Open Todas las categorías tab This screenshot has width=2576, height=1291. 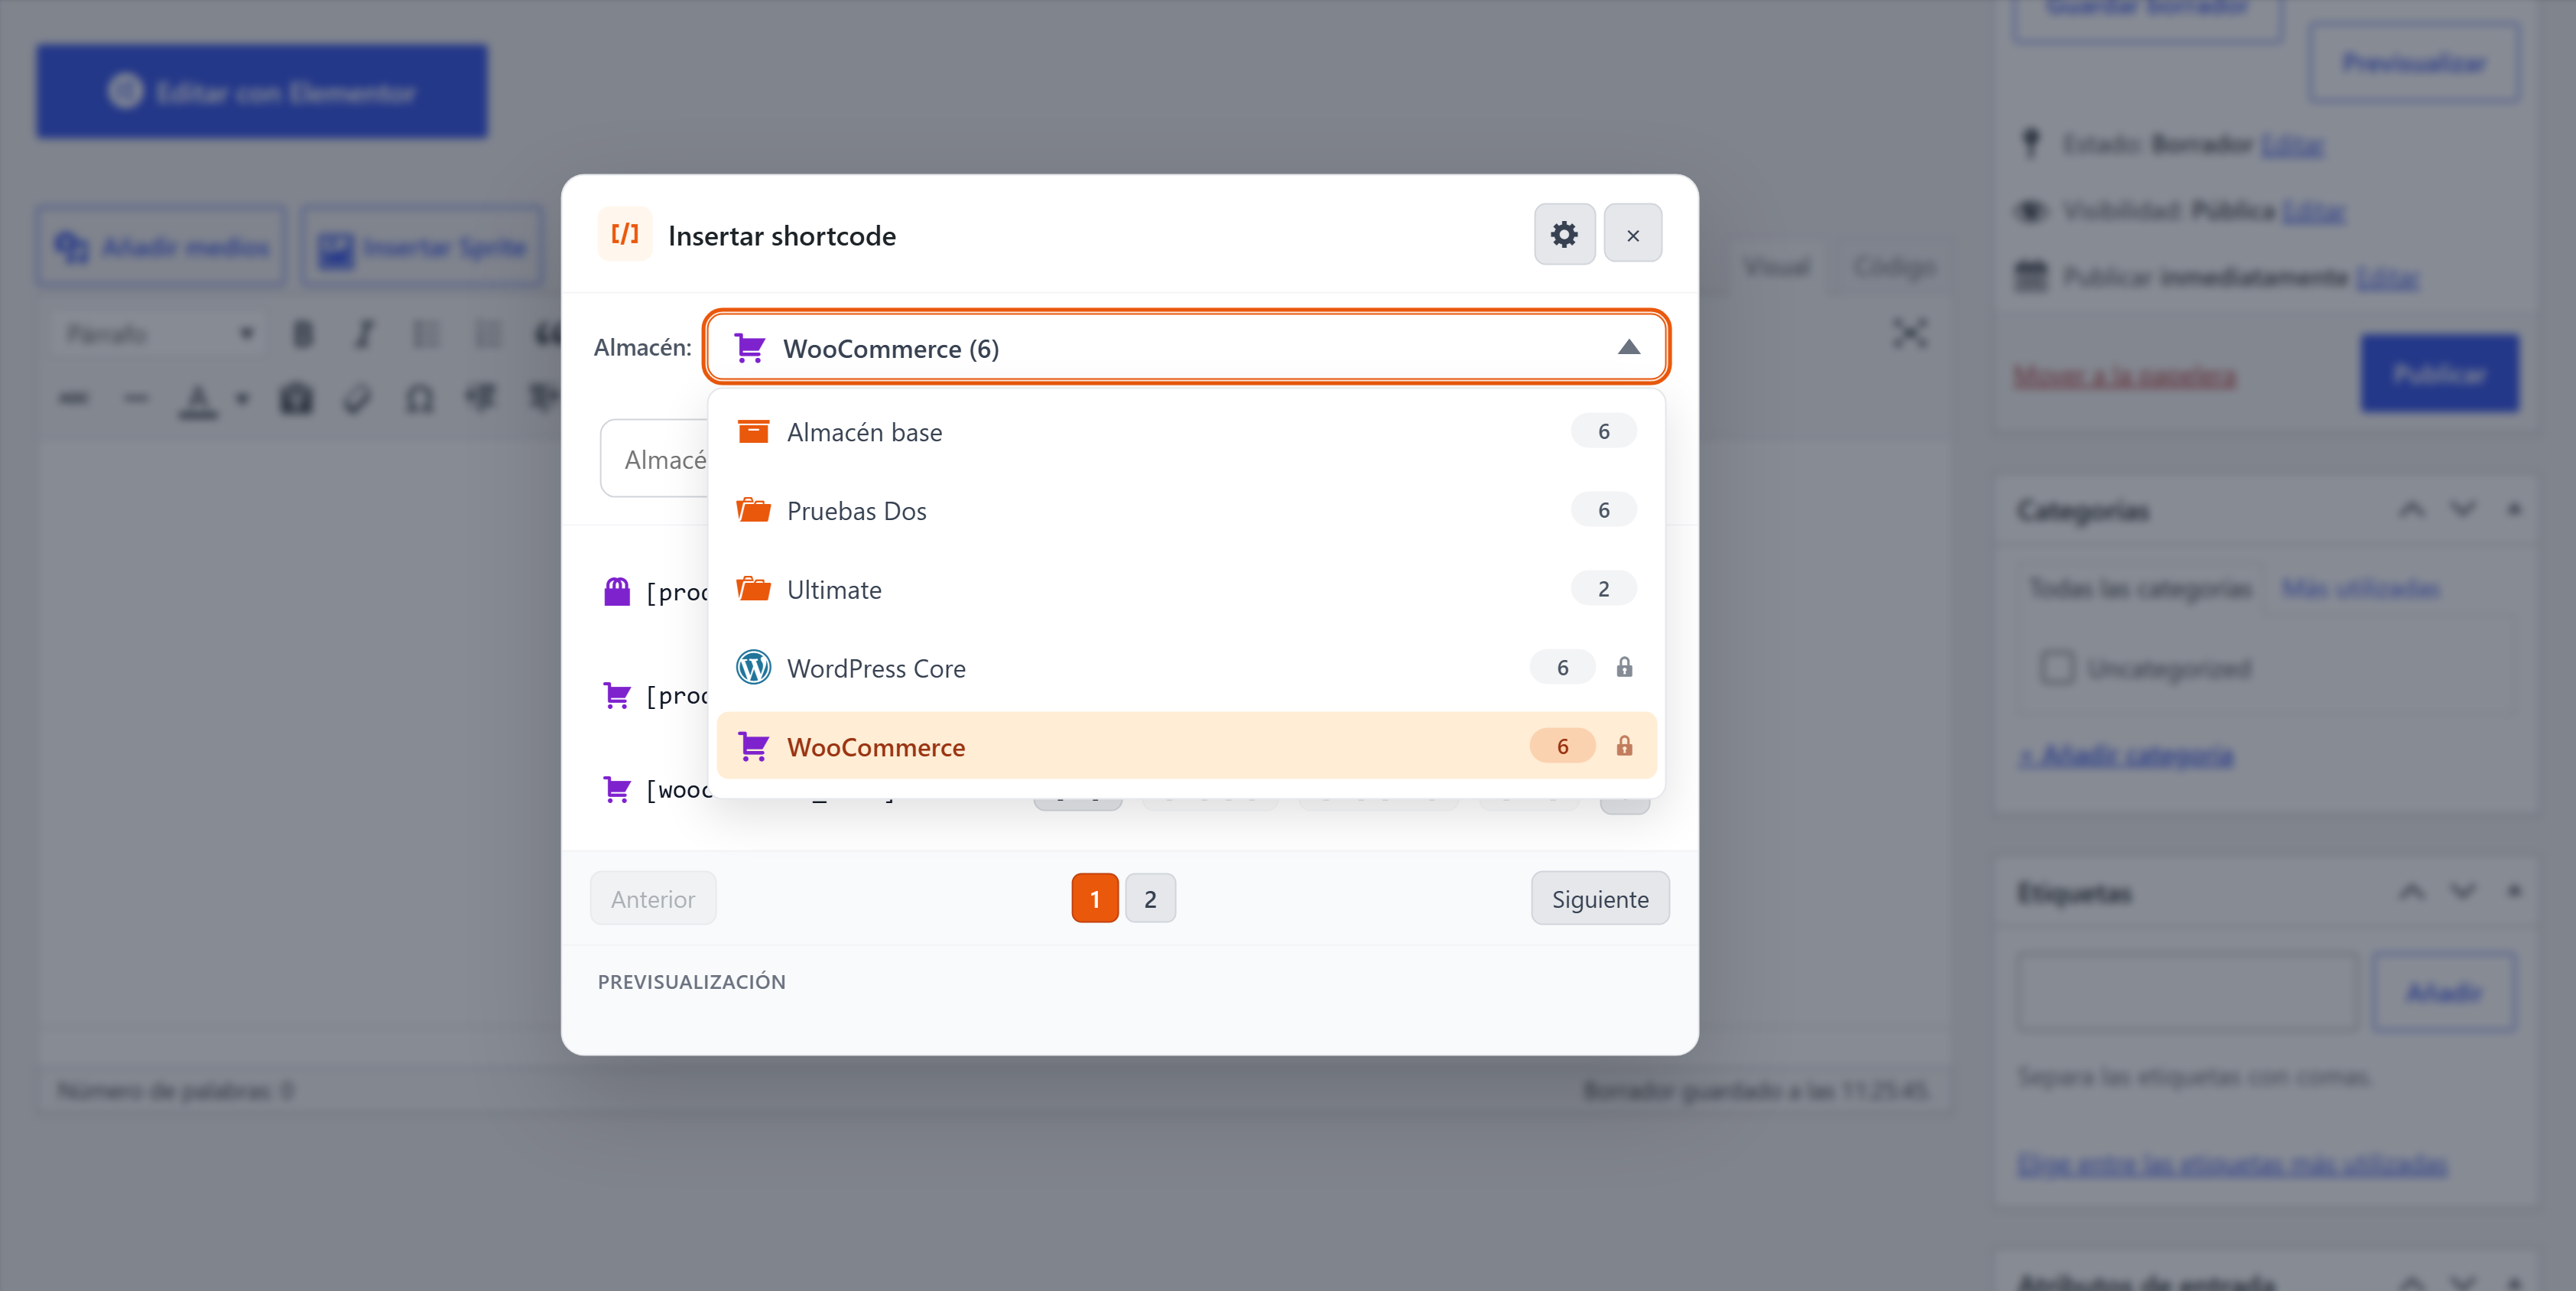2140,588
